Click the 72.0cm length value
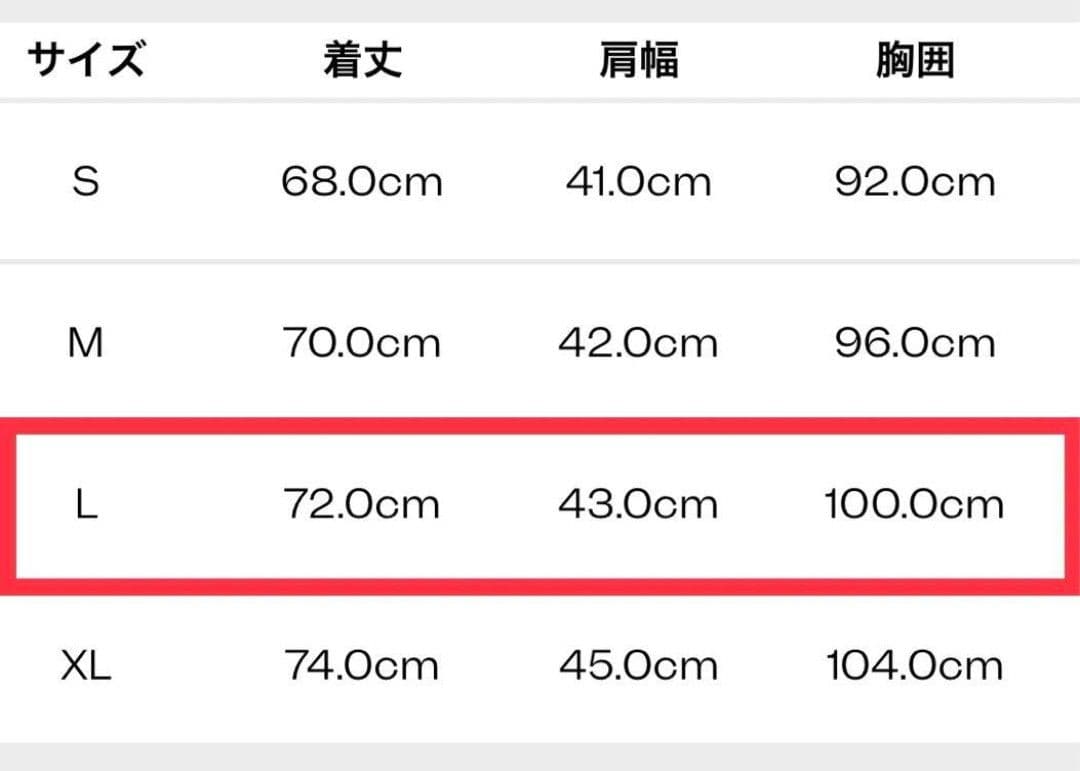This screenshot has width=1080, height=771. coord(362,505)
